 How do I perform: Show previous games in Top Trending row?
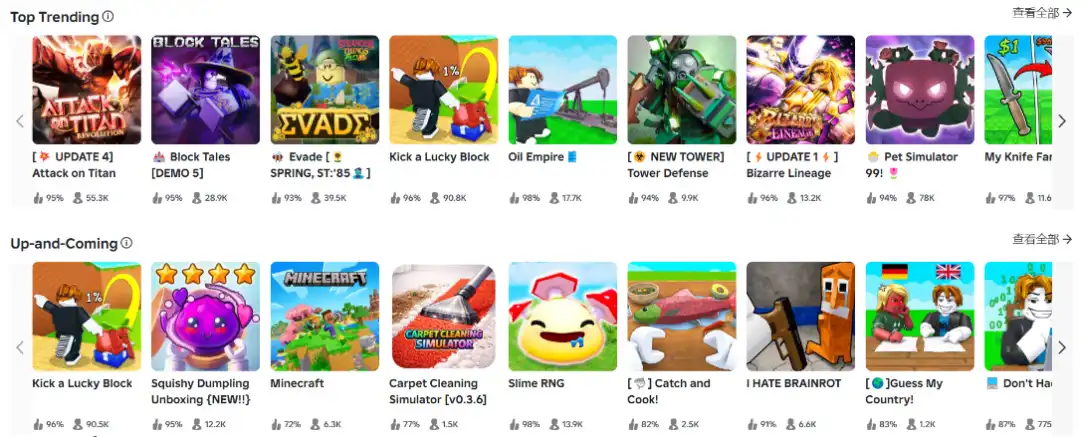click(x=20, y=121)
